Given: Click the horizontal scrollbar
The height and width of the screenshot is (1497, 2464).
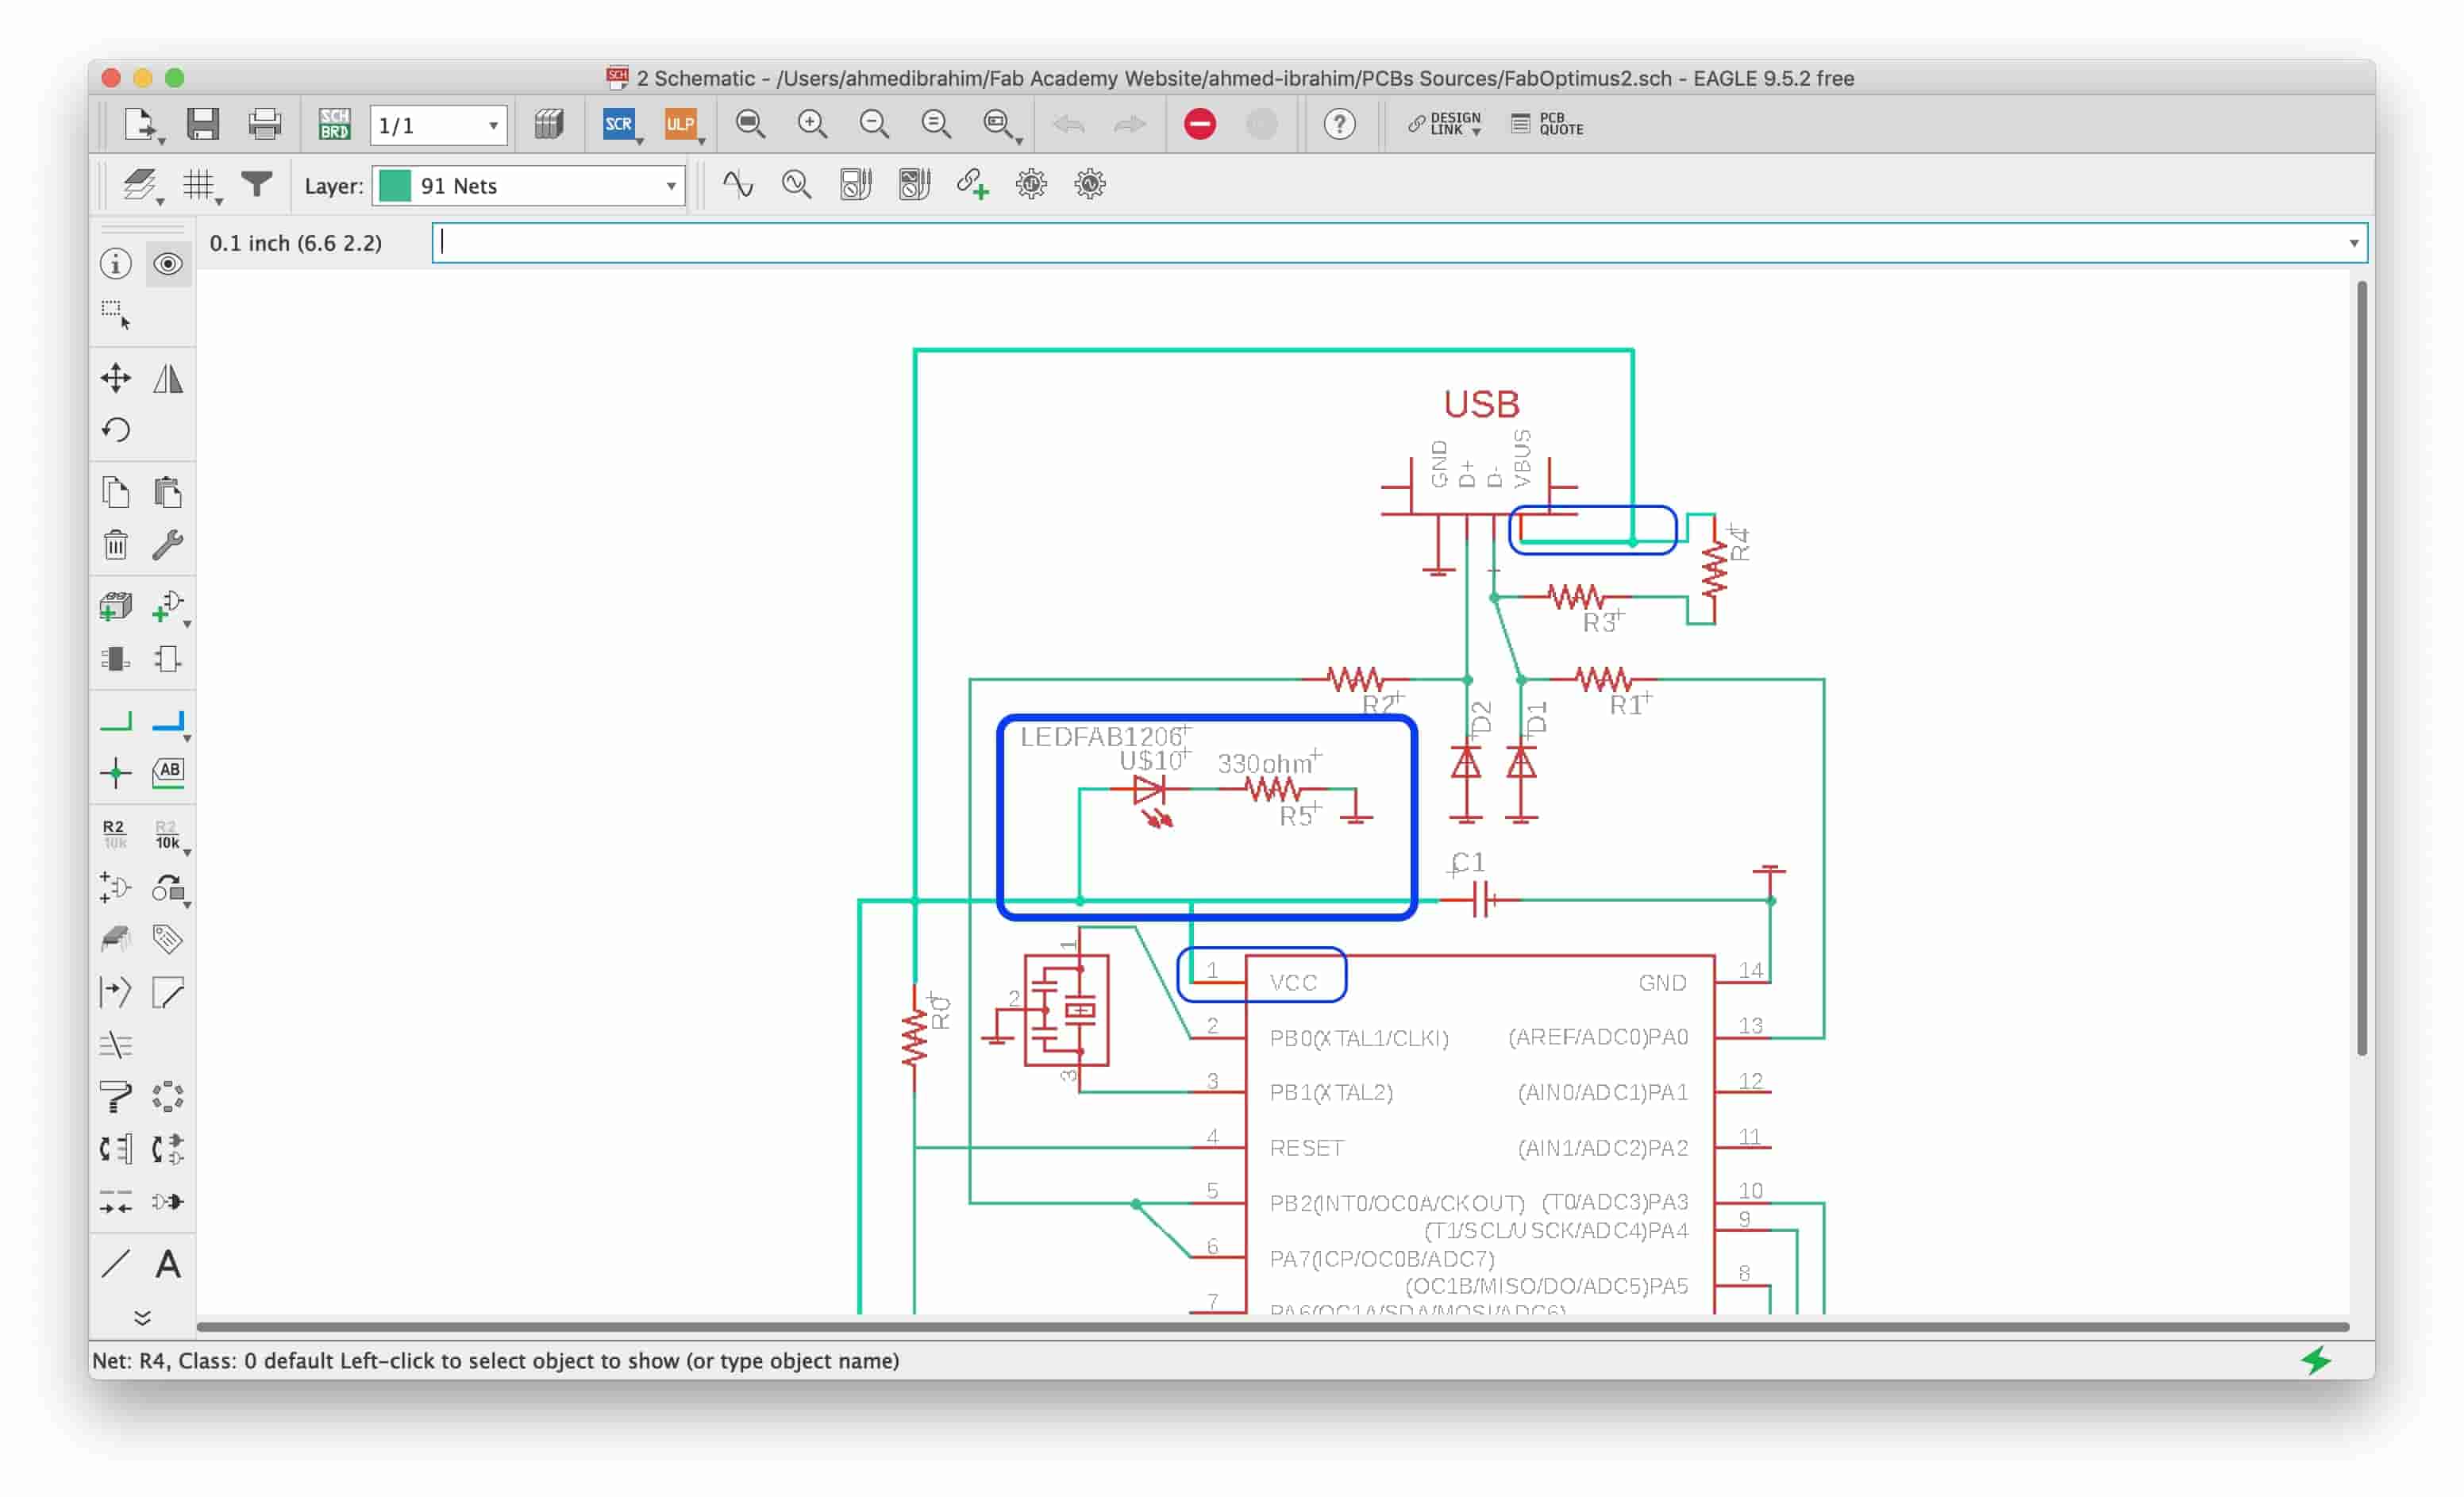Looking at the screenshot, I should point(1272,1327).
